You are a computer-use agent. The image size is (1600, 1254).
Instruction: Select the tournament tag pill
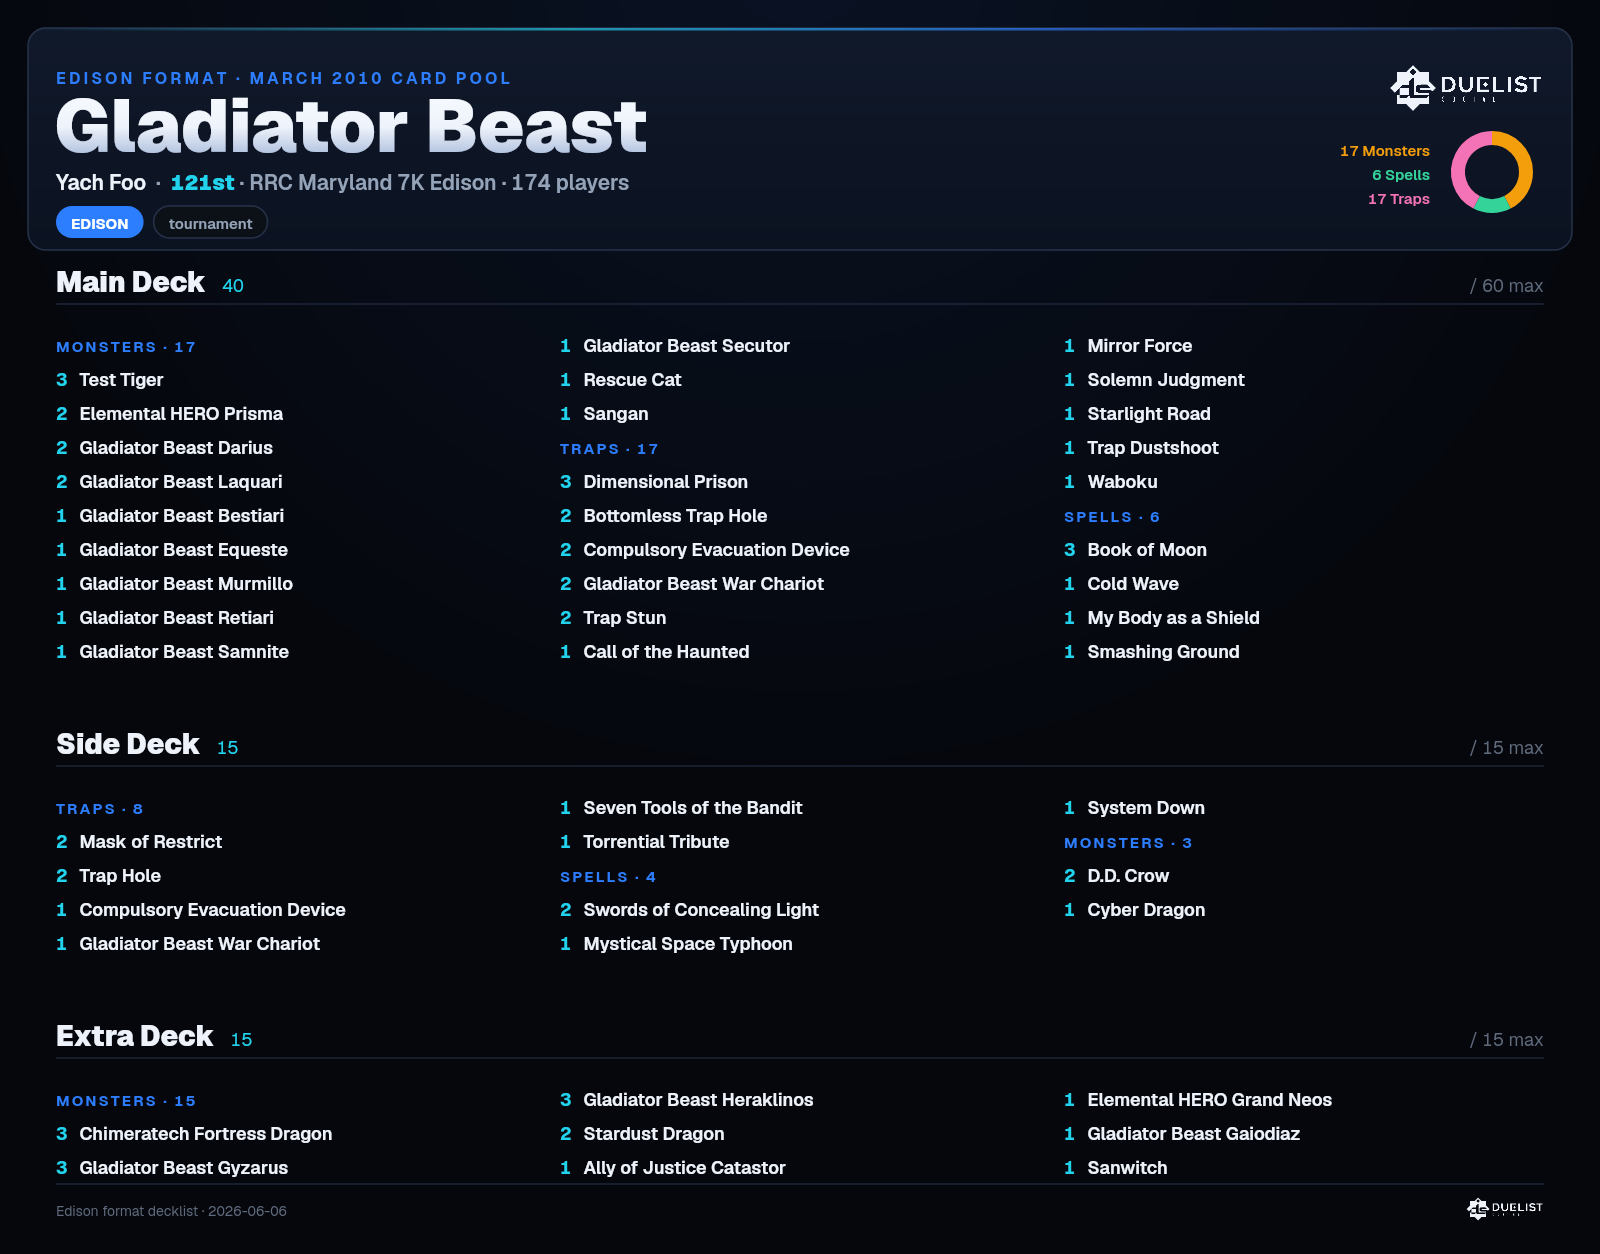(210, 223)
